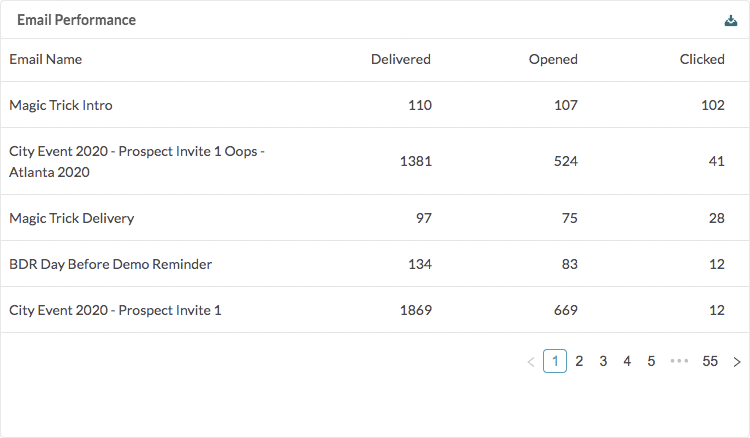The image size is (750, 438).
Task: Sort by Opened column header
Action: [x=553, y=59]
